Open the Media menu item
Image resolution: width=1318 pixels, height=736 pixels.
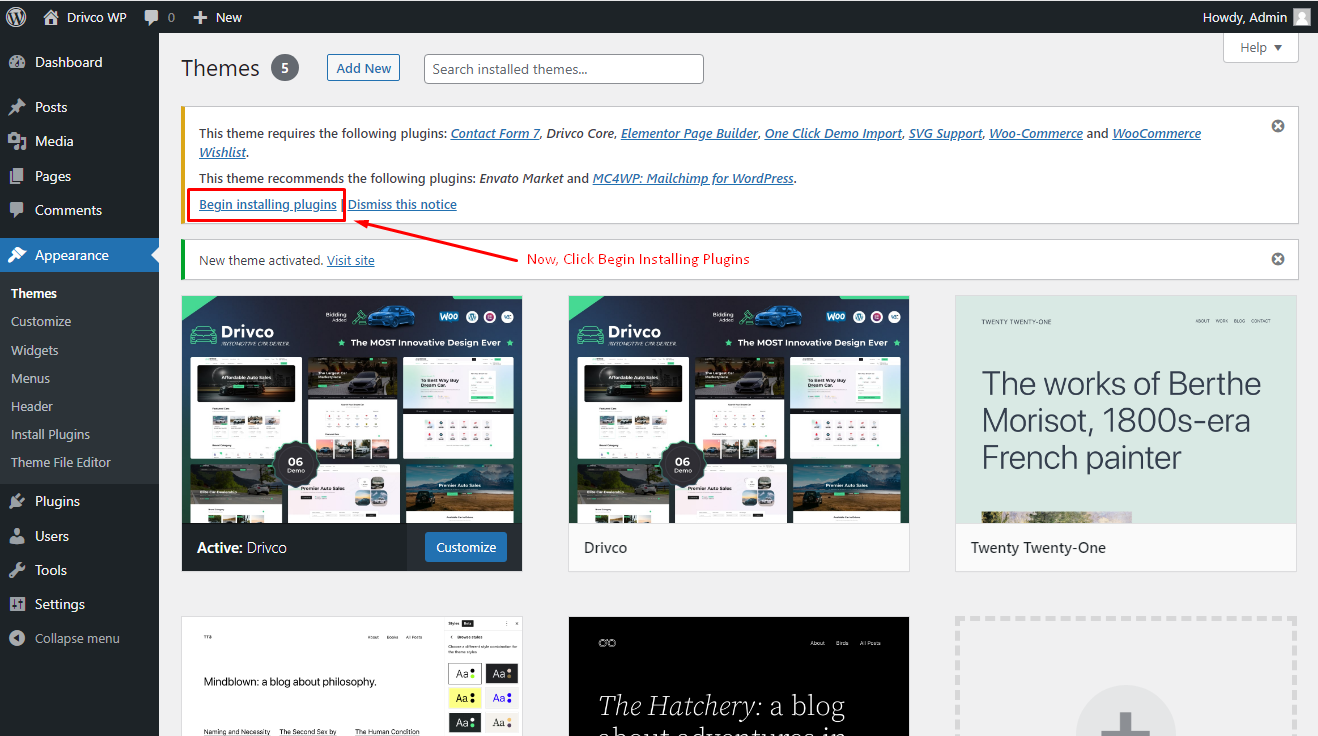pos(79,141)
